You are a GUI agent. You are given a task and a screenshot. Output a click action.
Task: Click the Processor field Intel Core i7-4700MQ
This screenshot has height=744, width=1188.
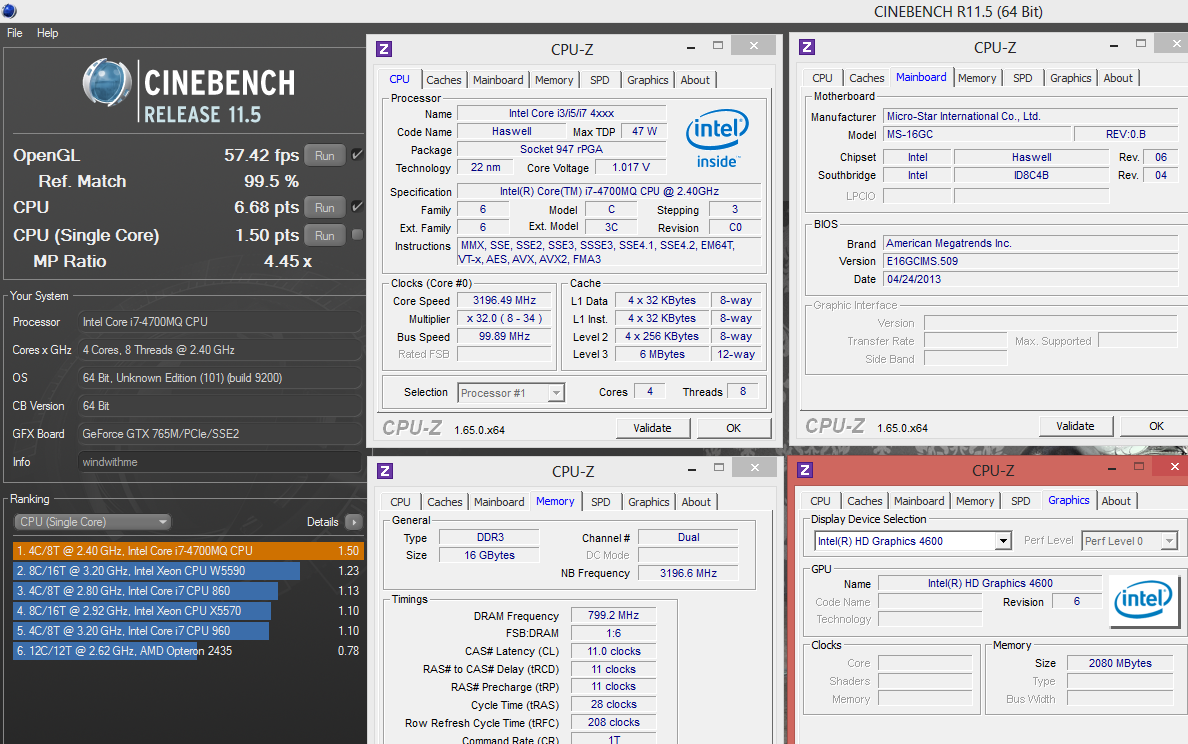pyautogui.click(x=220, y=322)
